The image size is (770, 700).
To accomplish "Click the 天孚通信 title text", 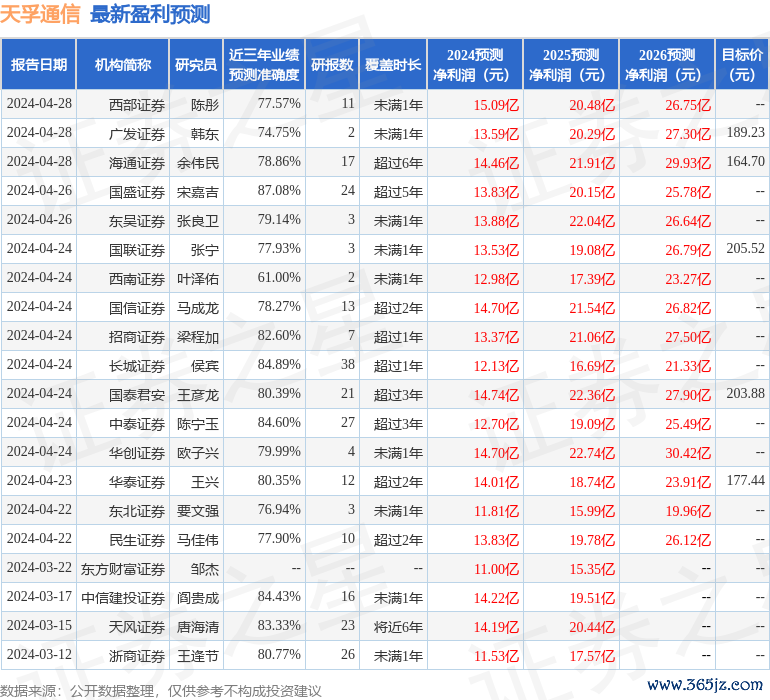I will click(x=40, y=13).
